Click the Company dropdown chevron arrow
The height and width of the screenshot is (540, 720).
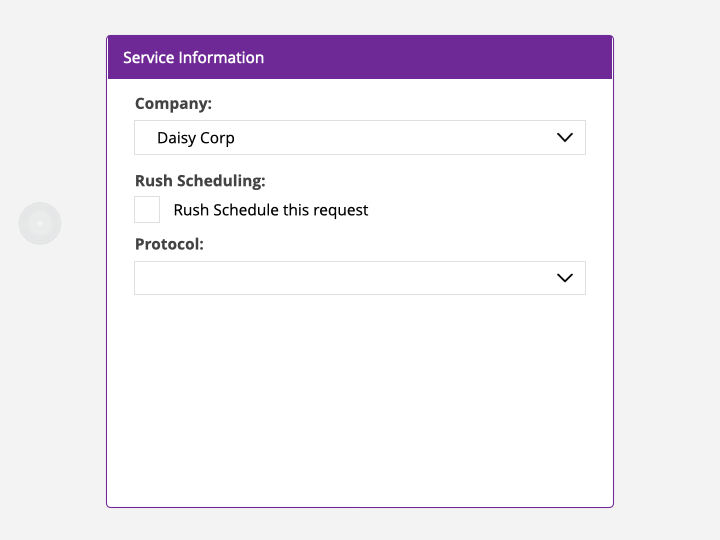tap(565, 138)
